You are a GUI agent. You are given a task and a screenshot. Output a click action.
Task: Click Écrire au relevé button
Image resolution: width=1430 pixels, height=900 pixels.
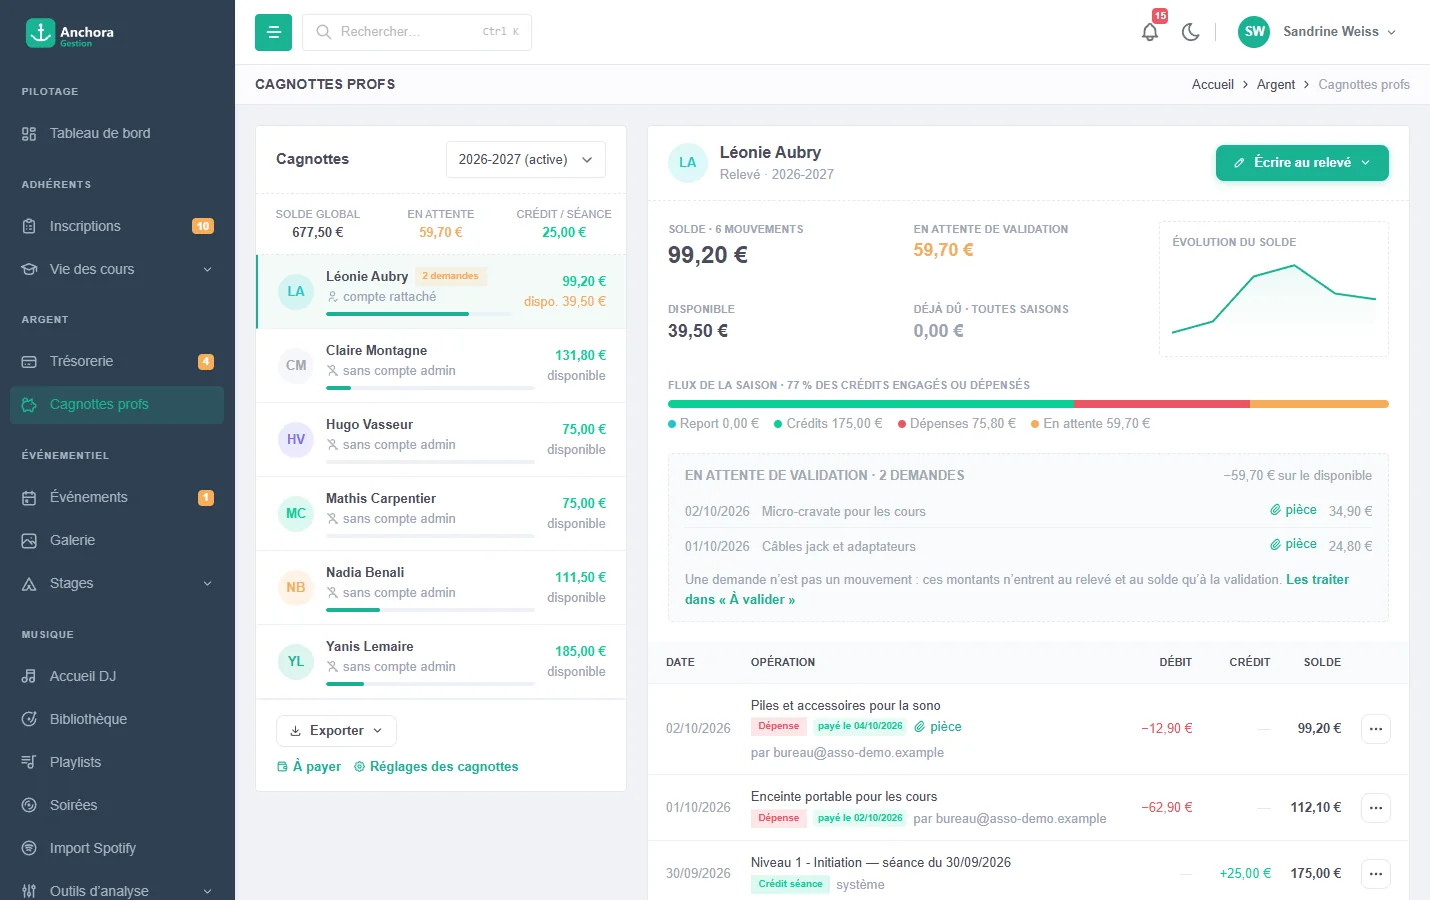[1302, 163]
